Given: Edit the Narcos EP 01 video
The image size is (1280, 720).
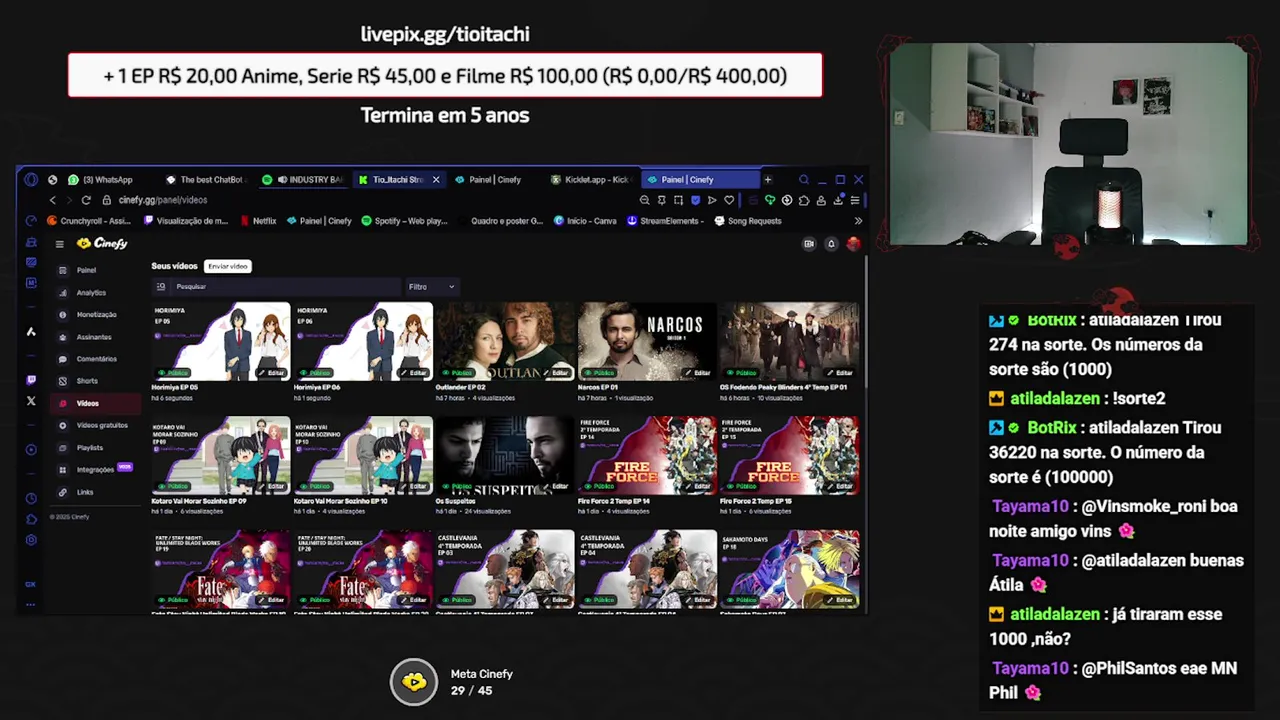Looking at the screenshot, I should 698,373.
